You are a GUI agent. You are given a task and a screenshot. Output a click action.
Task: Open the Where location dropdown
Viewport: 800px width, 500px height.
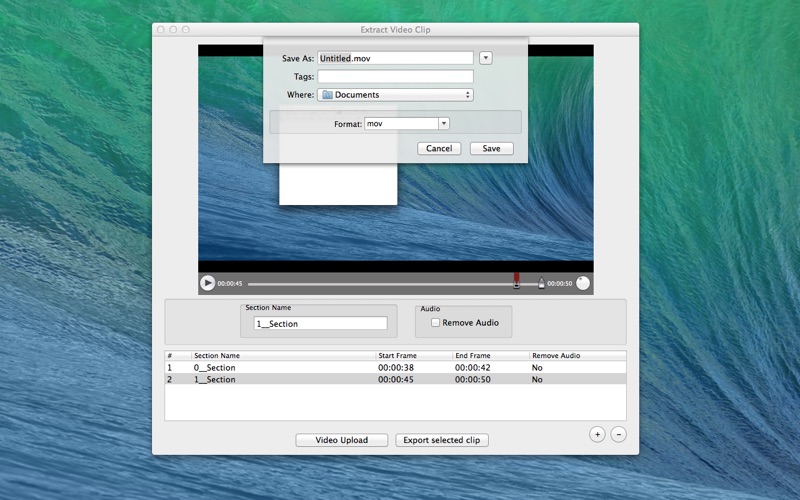[395, 95]
